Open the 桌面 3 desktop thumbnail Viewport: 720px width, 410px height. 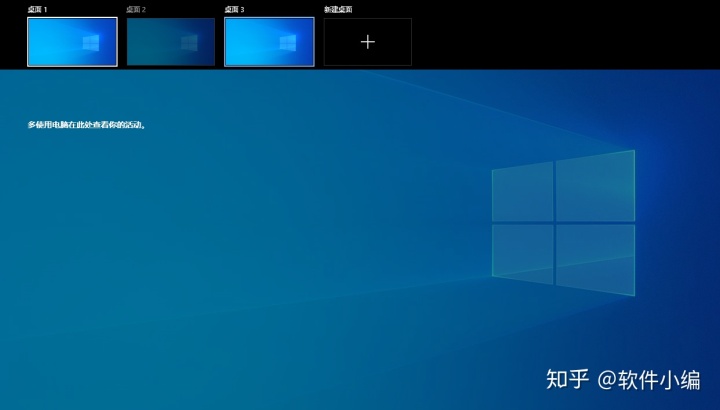tap(269, 42)
